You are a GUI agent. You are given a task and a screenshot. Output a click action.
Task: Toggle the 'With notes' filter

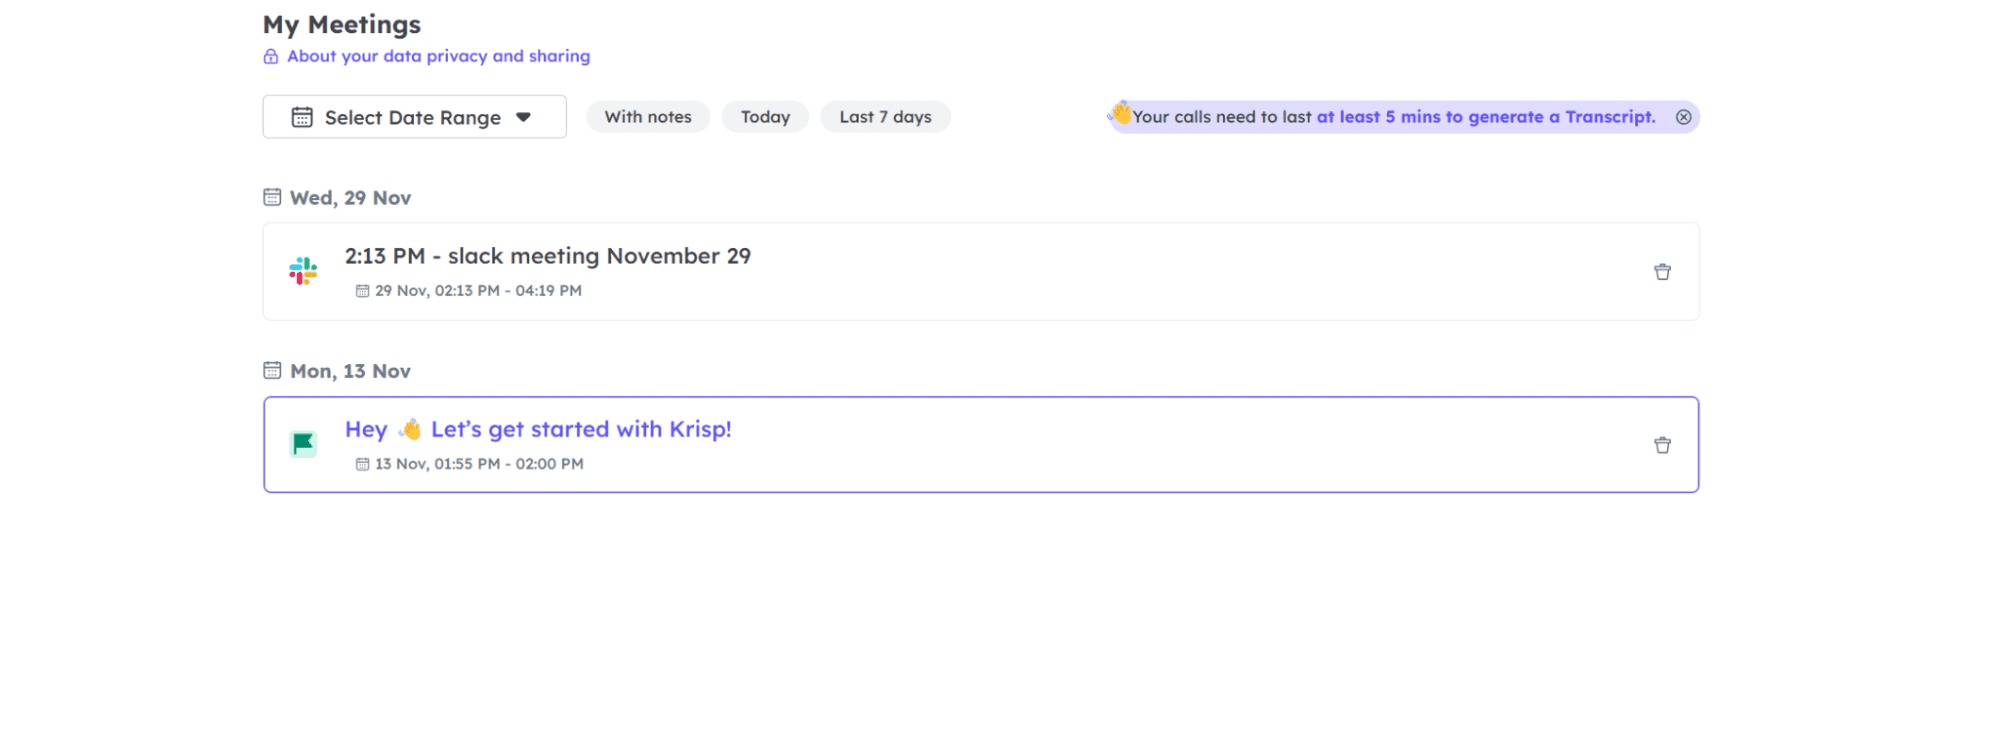pos(648,117)
